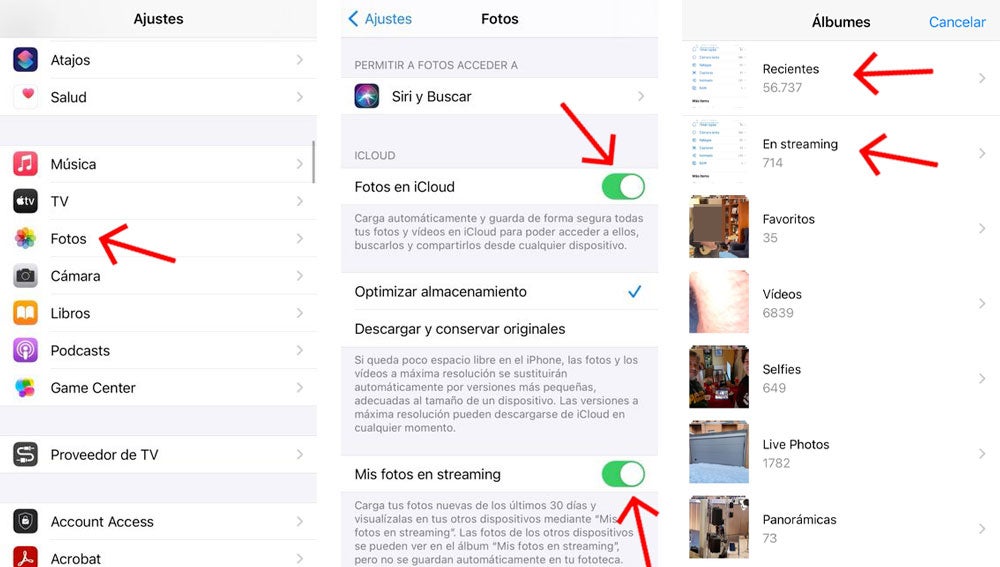Open En streaming album thumbnail
This screenshot has height=567, width=1000.
pyautogui.click(x=719, y=152)
